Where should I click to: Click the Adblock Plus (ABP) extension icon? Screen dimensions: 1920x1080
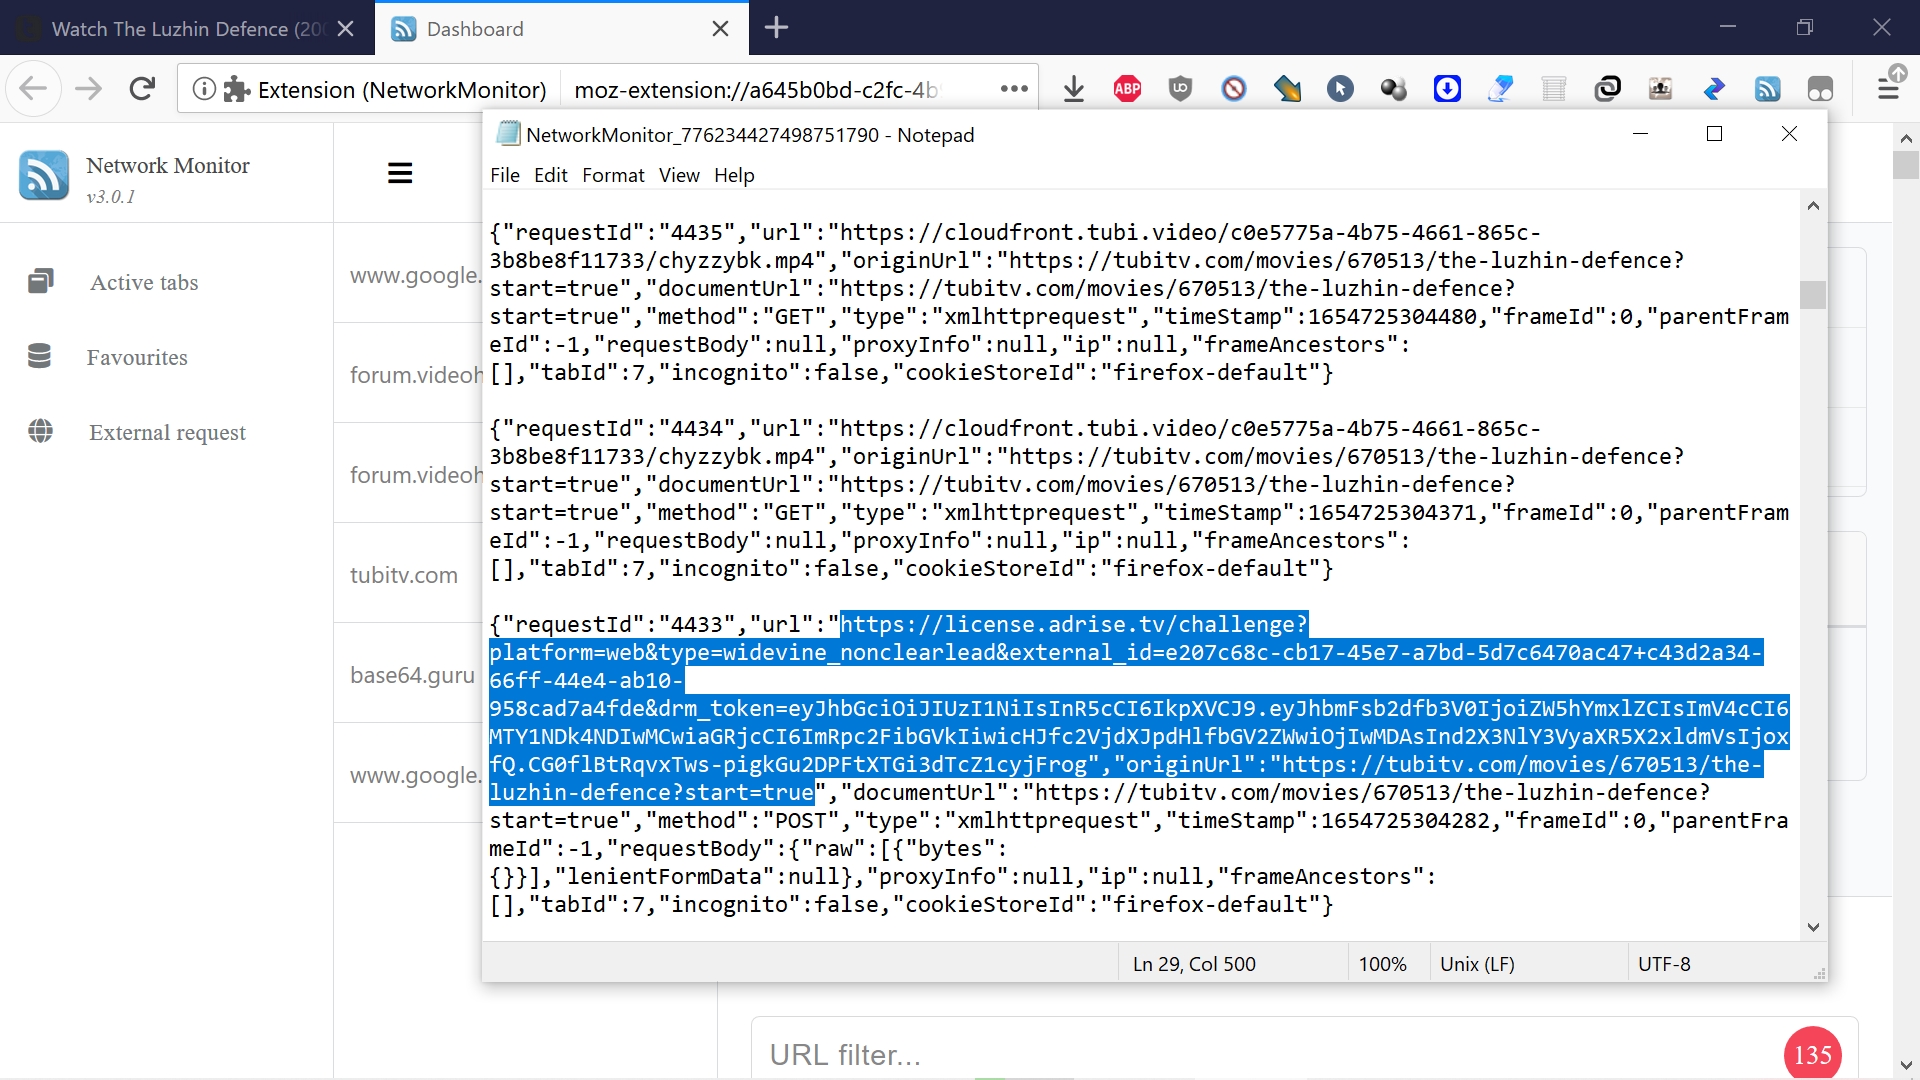1127,89
